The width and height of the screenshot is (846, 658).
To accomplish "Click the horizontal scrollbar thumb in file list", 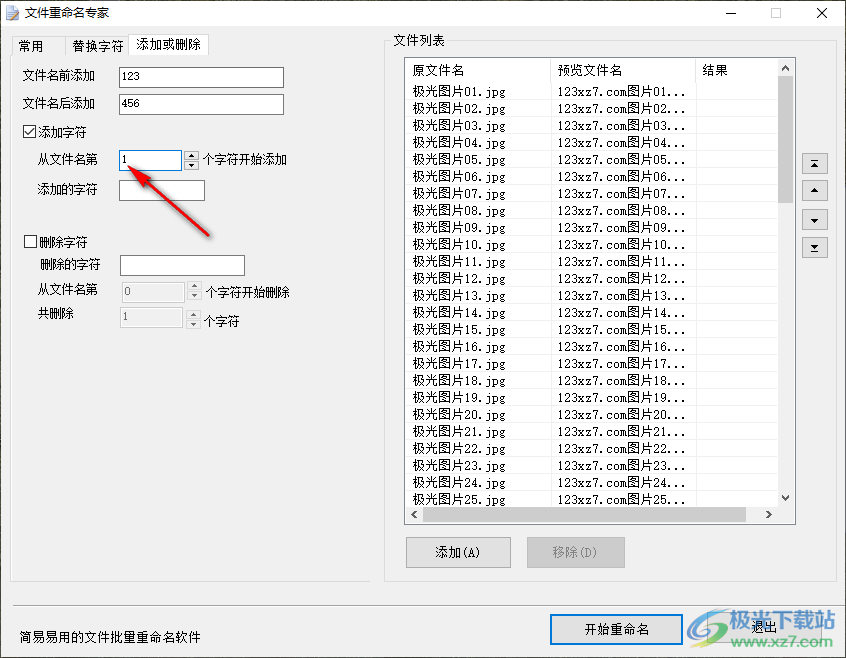I will coord(584,515).
